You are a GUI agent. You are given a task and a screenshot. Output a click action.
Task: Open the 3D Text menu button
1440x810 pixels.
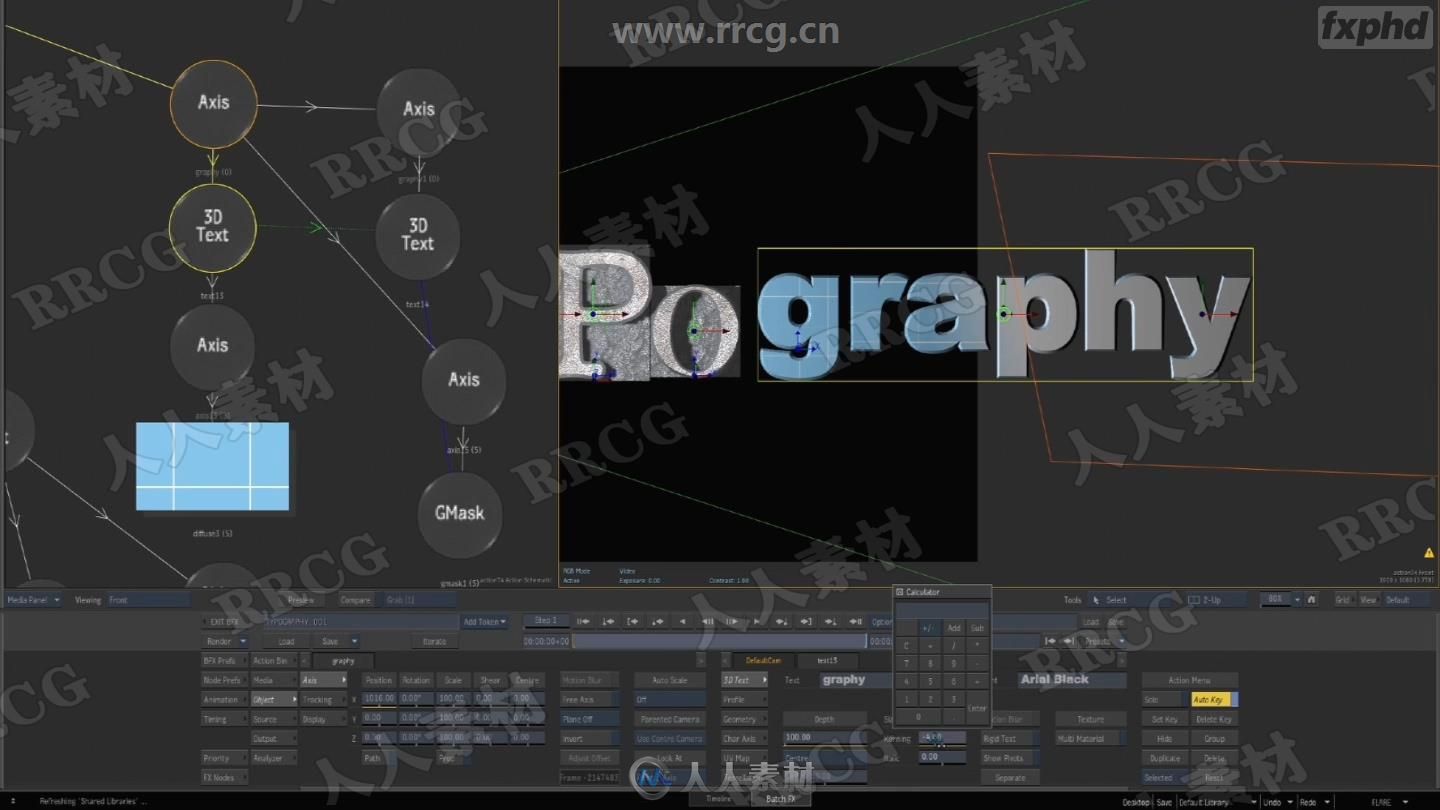[744, 680]
